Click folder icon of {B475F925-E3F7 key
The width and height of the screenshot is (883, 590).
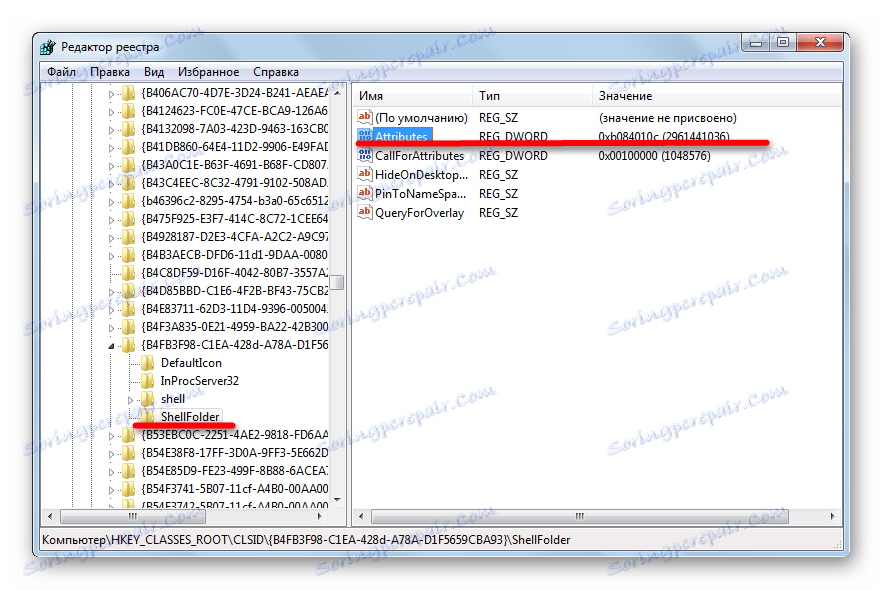(x=129, y=218)
